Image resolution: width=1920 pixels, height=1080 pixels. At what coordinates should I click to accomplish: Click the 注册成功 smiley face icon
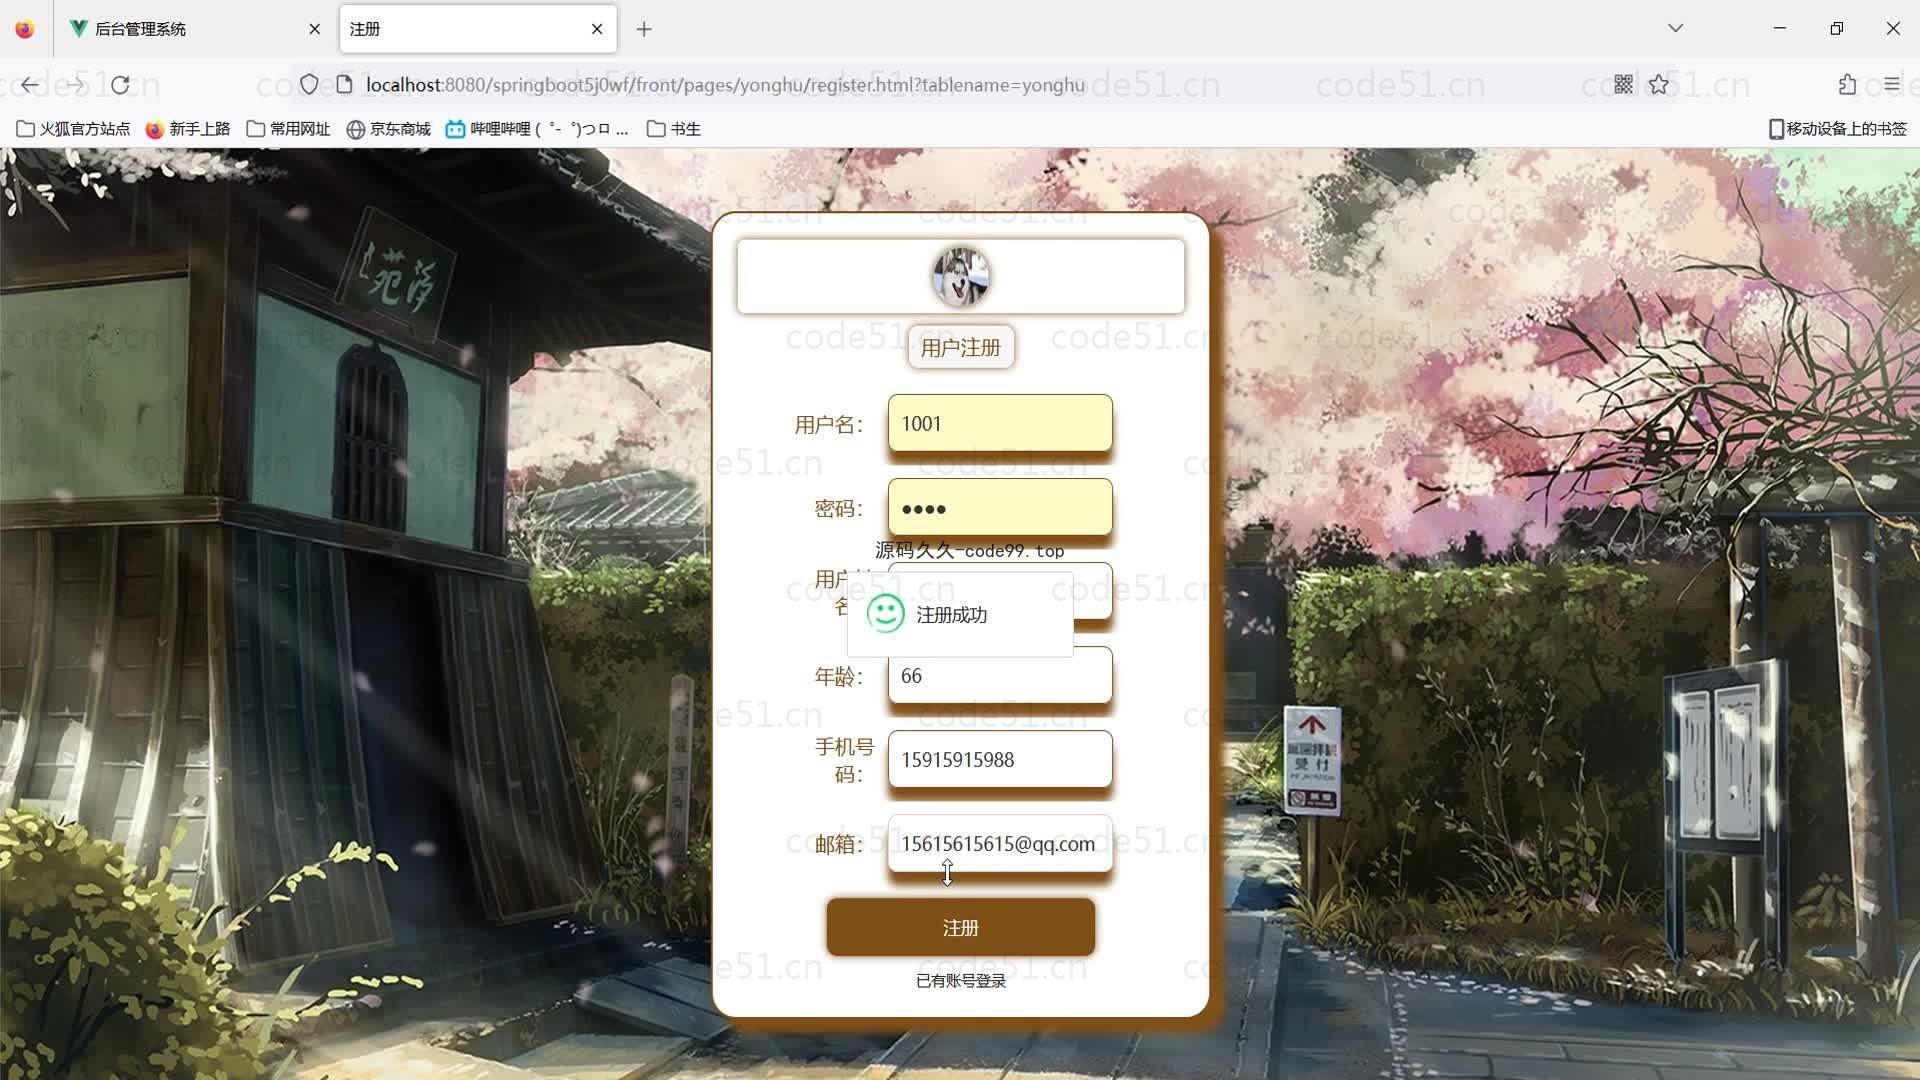(886, 614)
